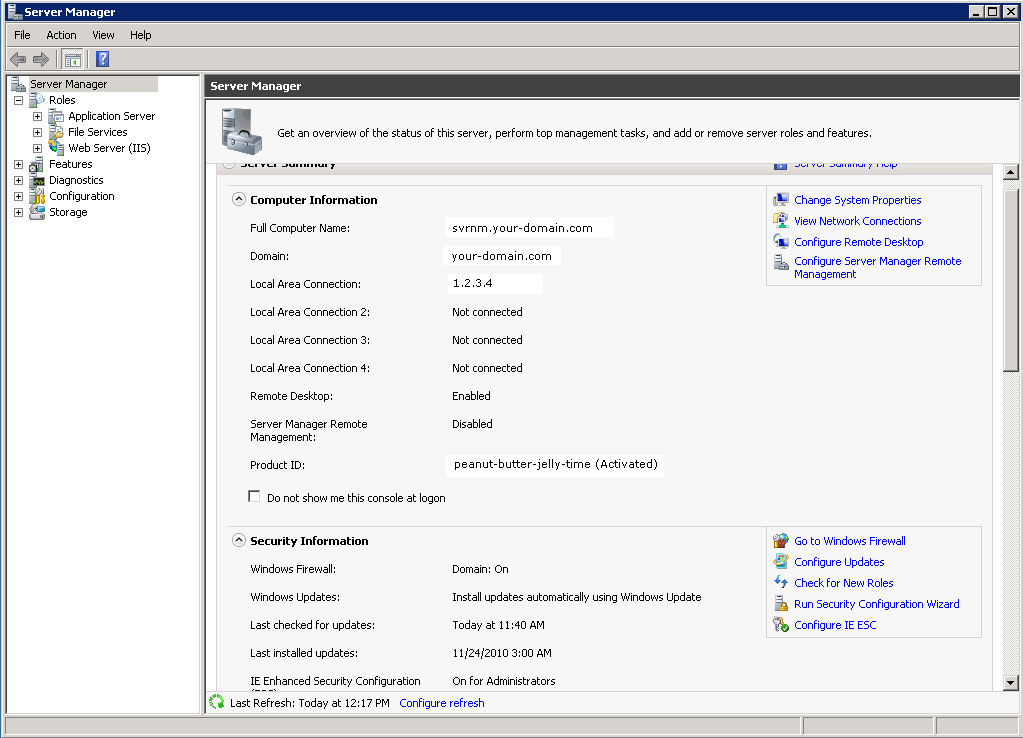1023x738 pixels.
Task: Click the peanut-butter-jelly-time Product ID value
Action: 555,464
